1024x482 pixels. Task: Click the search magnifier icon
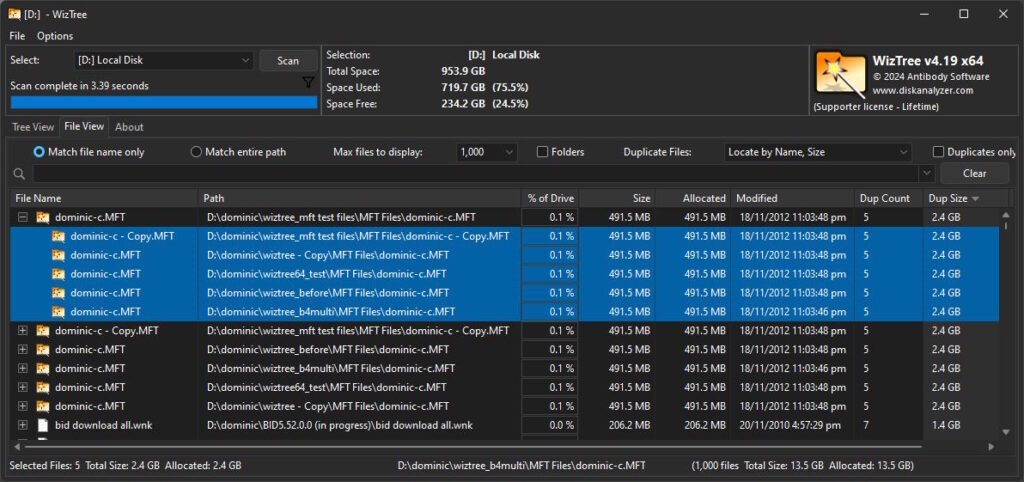20,174
